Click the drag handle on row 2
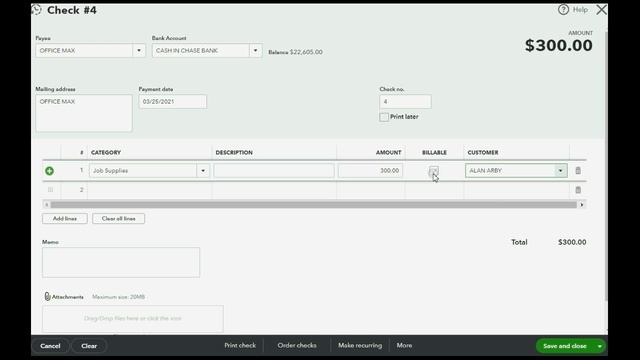Viewport: 640px width, 360px height. click(x=50, y=190)
